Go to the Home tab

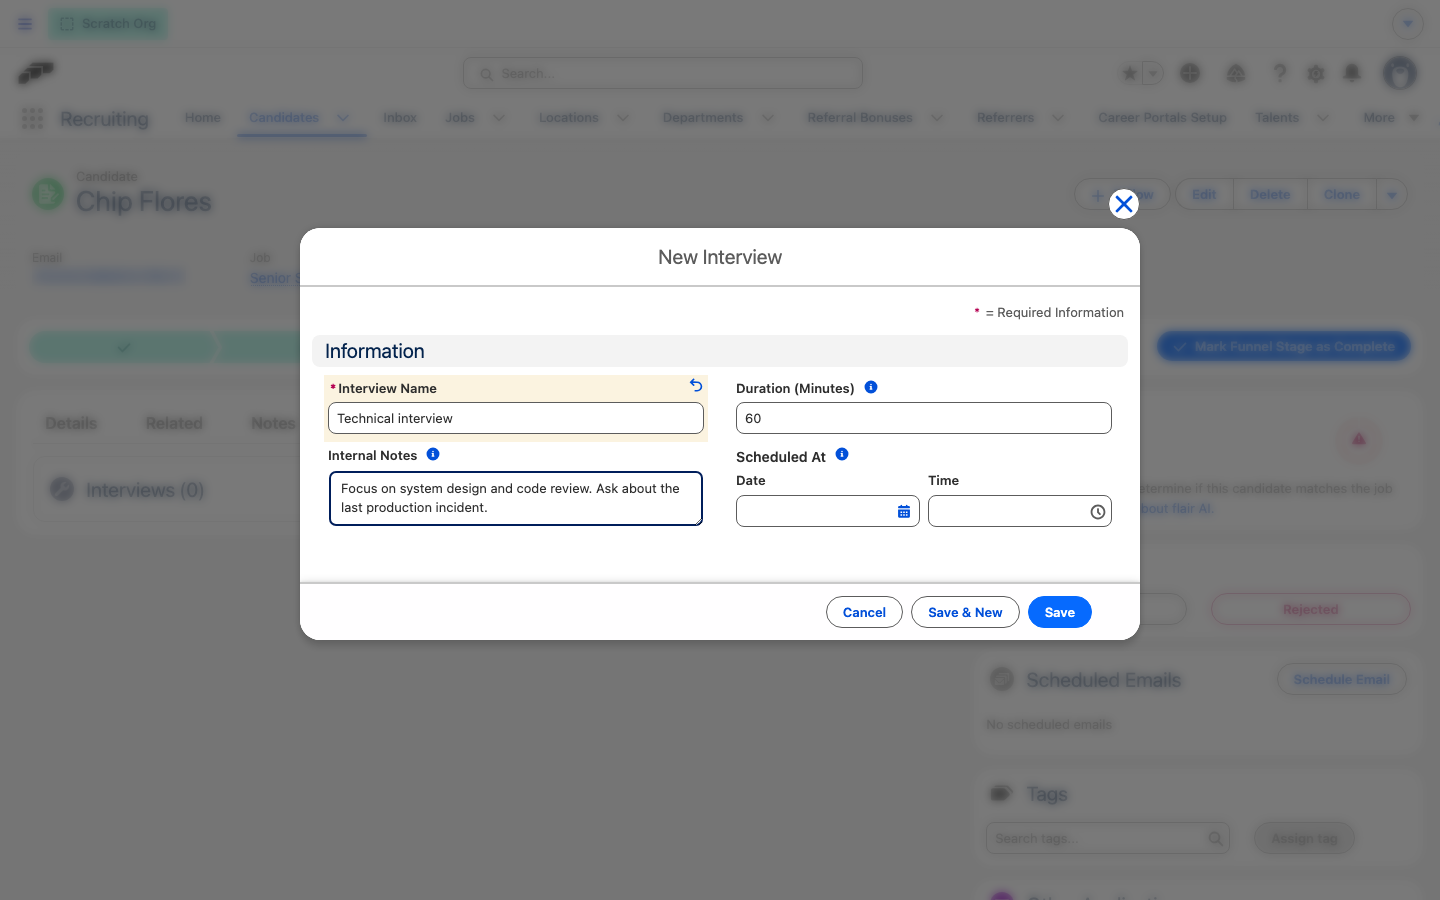click(203, 118)
